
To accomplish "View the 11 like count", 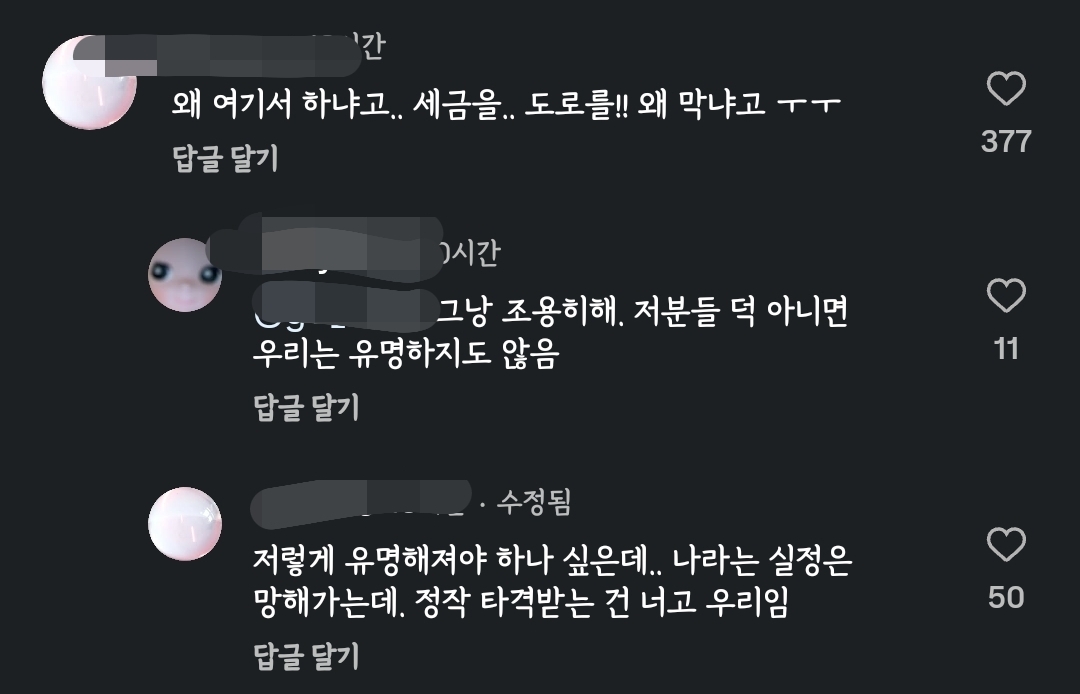I will click(1006, 349).
